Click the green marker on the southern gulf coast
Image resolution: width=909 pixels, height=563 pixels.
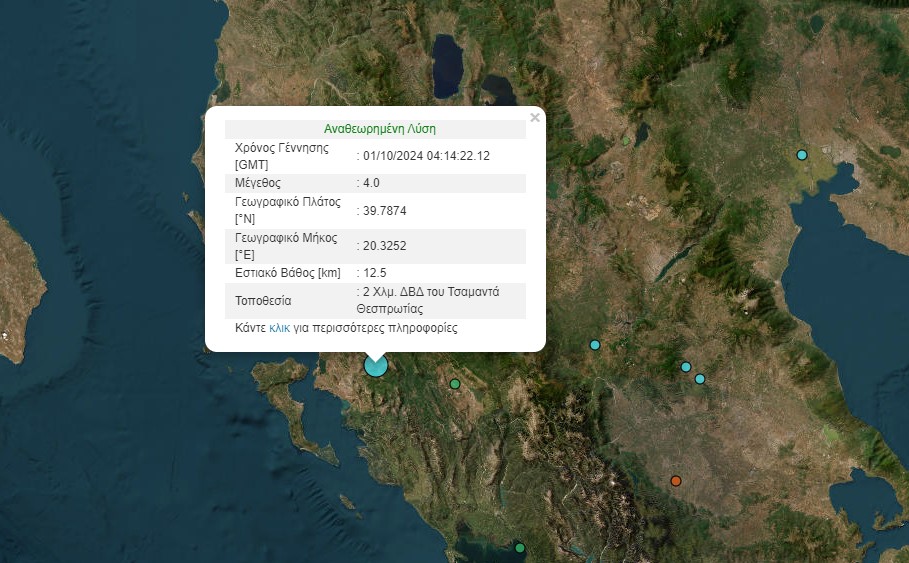click(x=520, y=548)
